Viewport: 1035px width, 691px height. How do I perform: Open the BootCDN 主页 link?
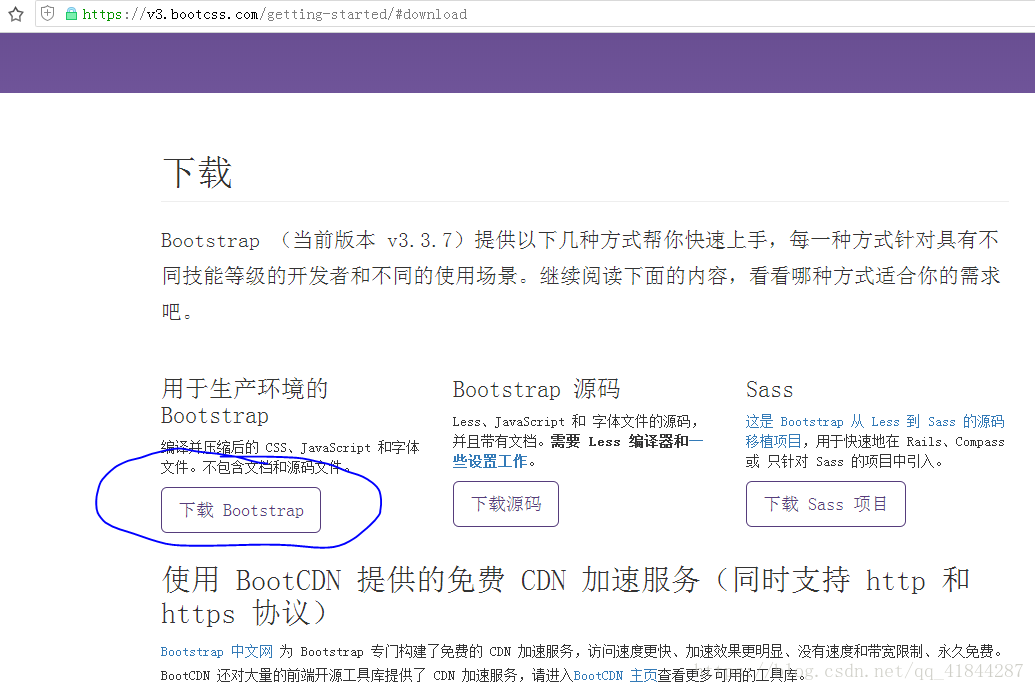(615, 675)
